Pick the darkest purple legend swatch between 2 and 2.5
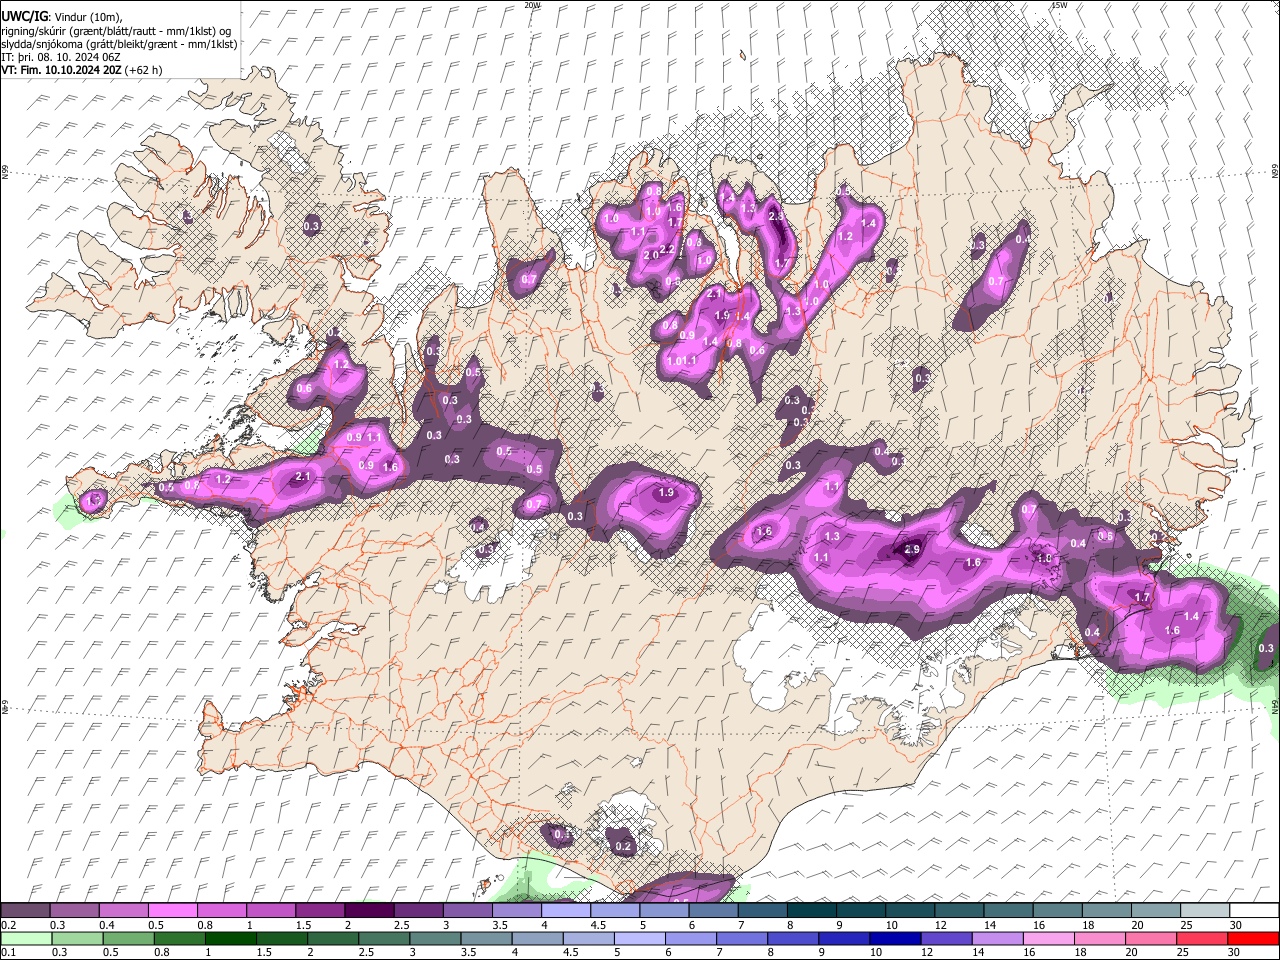 point(368,910)
